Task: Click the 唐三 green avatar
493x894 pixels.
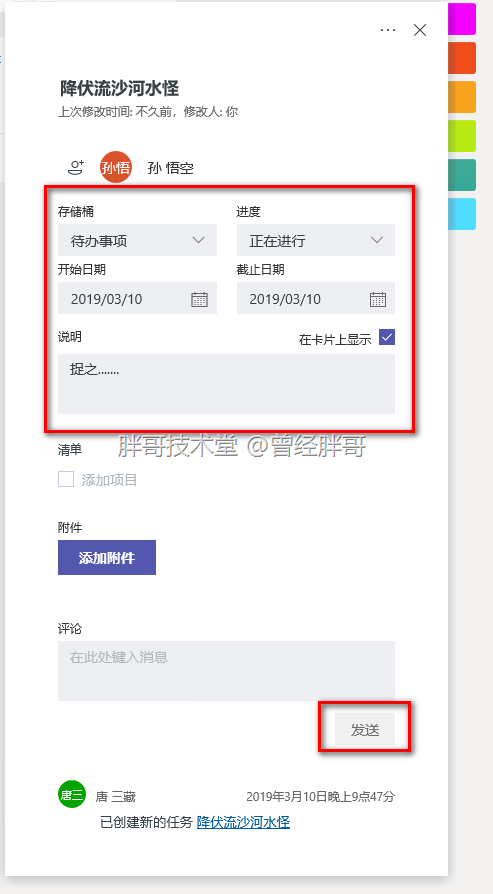Action: tap(72, 795)
